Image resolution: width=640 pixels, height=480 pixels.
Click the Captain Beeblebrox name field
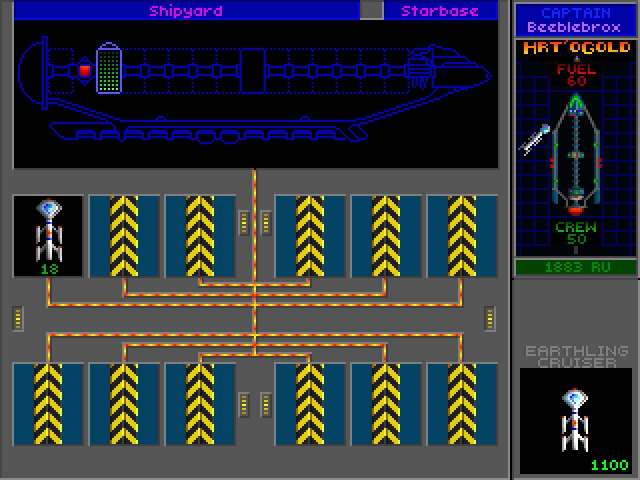(x=576, y=20)
